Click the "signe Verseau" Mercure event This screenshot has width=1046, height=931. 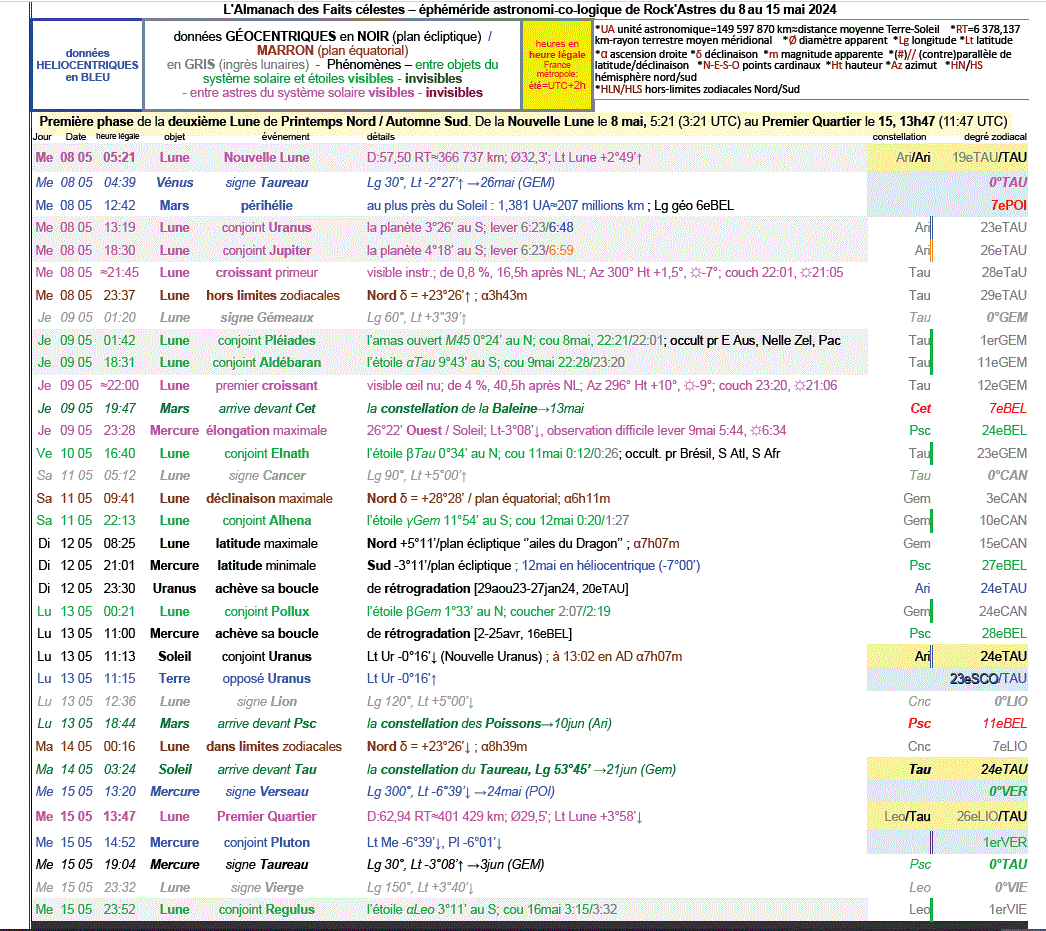click(267, 792)
